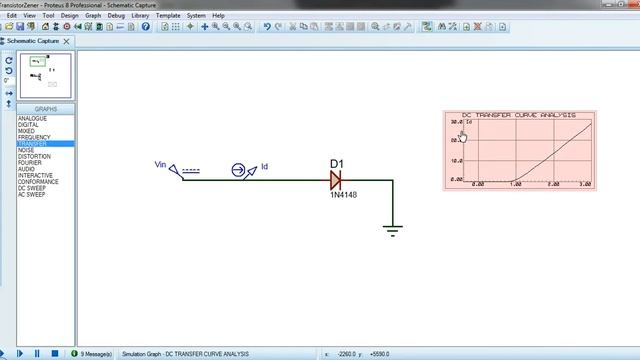Click the green Origin marker icon

tap(190, 27)
